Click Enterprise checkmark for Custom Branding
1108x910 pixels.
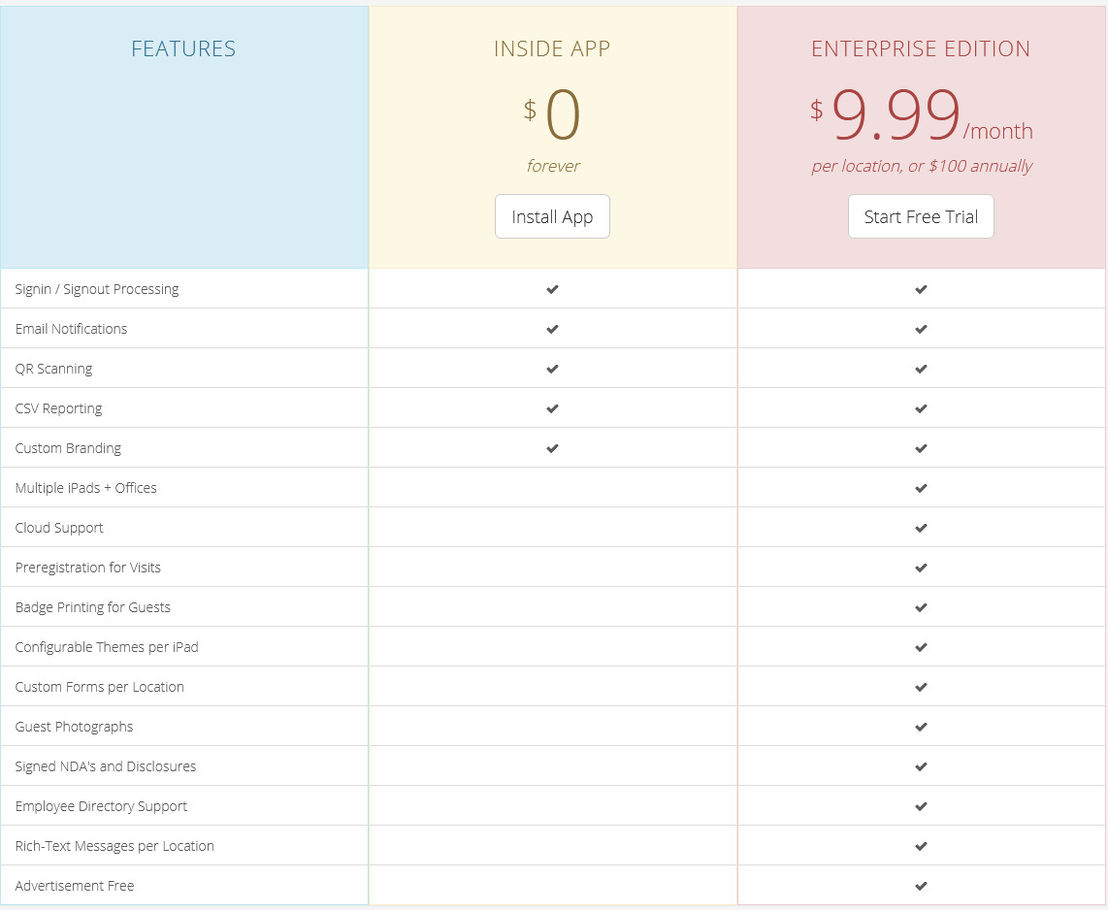point(921,448)
